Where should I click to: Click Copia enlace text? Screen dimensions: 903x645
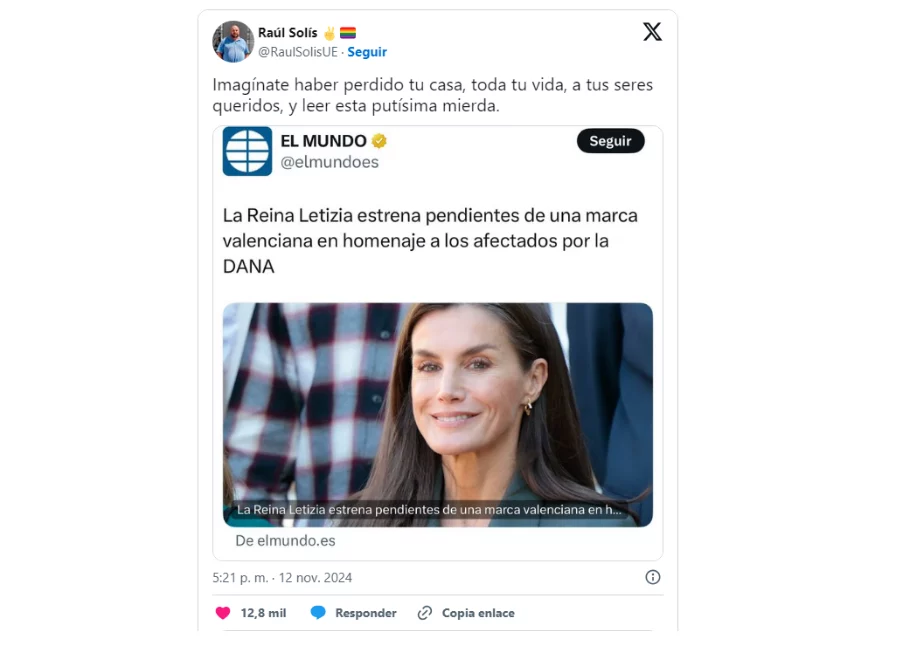(478, 613)
